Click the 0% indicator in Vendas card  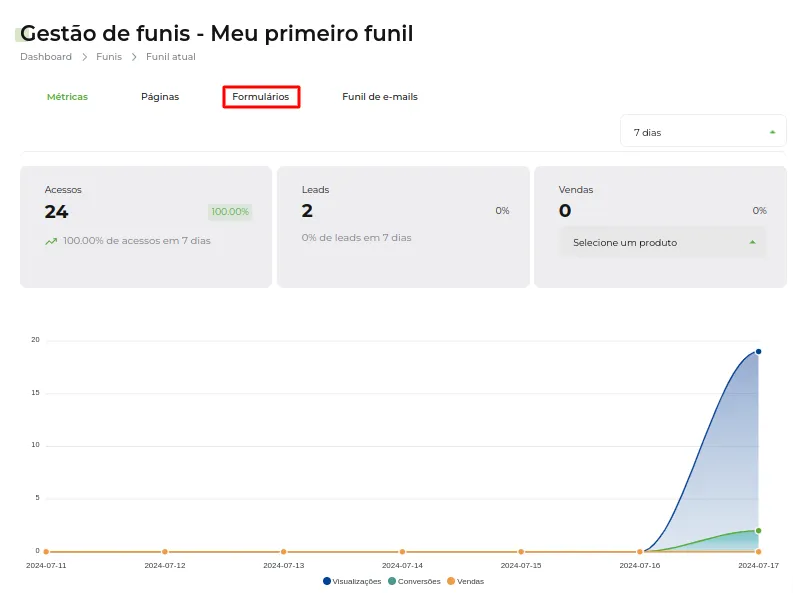760,211
